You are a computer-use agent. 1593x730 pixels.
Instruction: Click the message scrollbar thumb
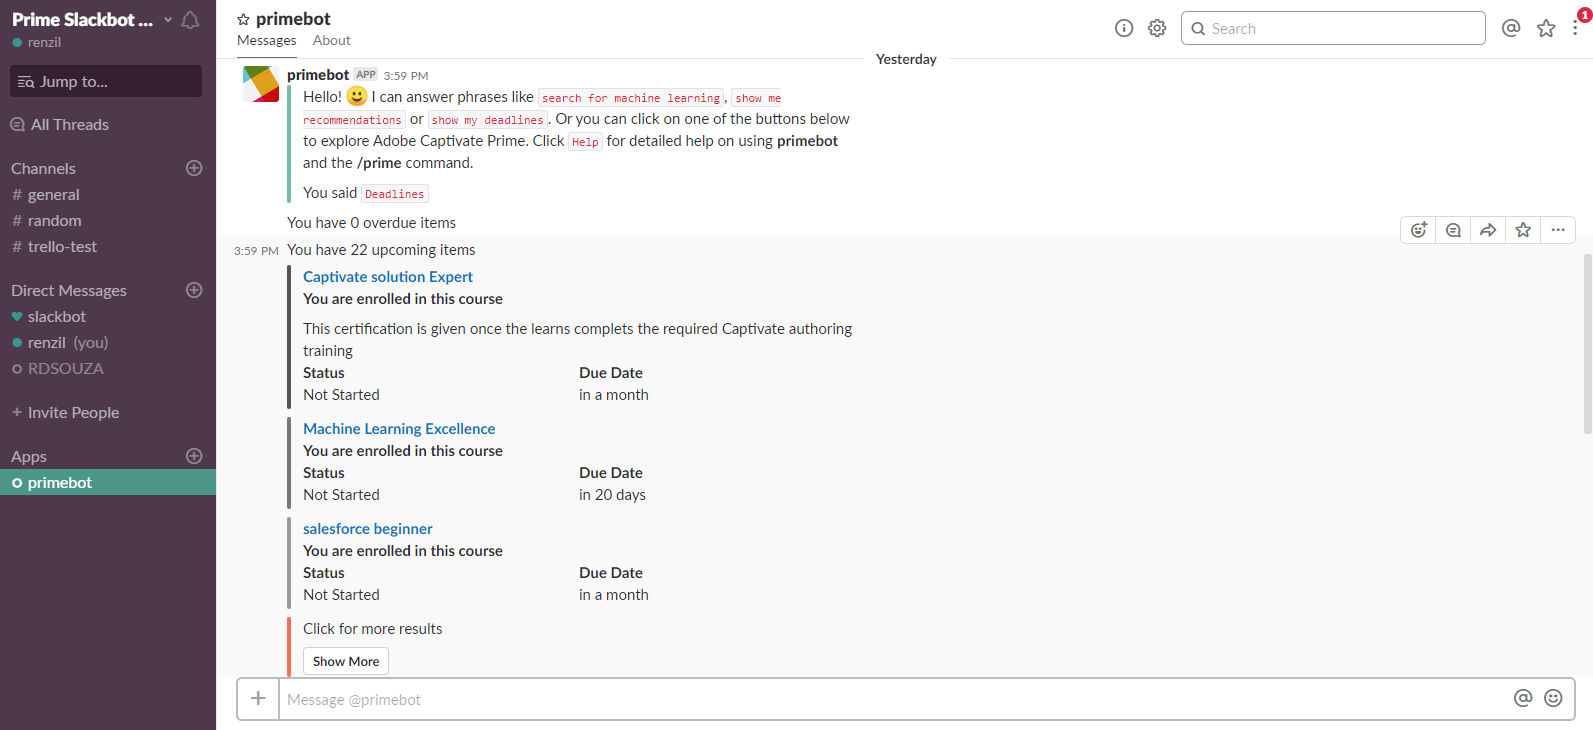(1587, 343)
